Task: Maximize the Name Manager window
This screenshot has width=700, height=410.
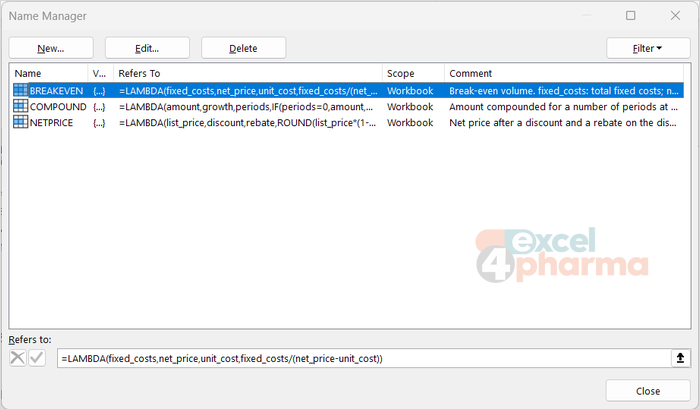Action: [x=630, y=16]
